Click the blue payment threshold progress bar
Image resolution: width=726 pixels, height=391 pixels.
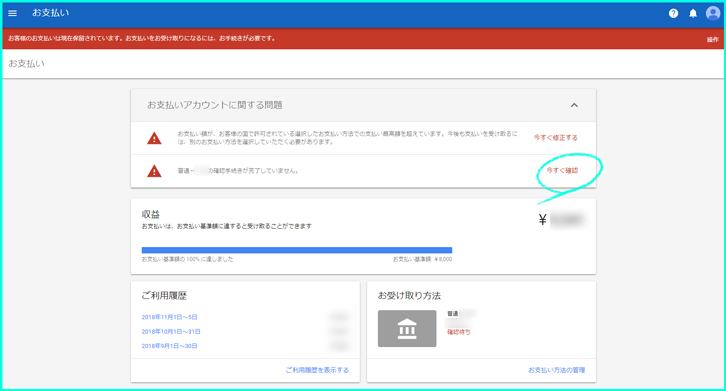[x=297, y=250]
